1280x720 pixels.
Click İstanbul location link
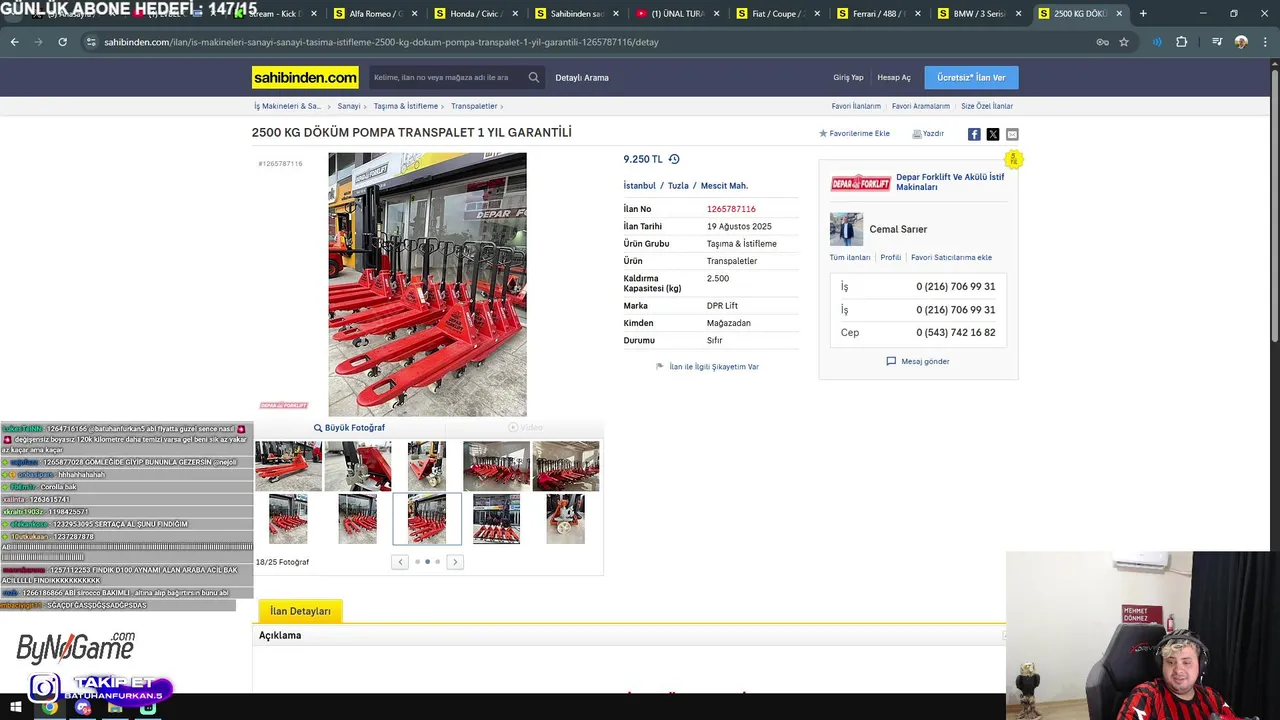click(640, 185)
